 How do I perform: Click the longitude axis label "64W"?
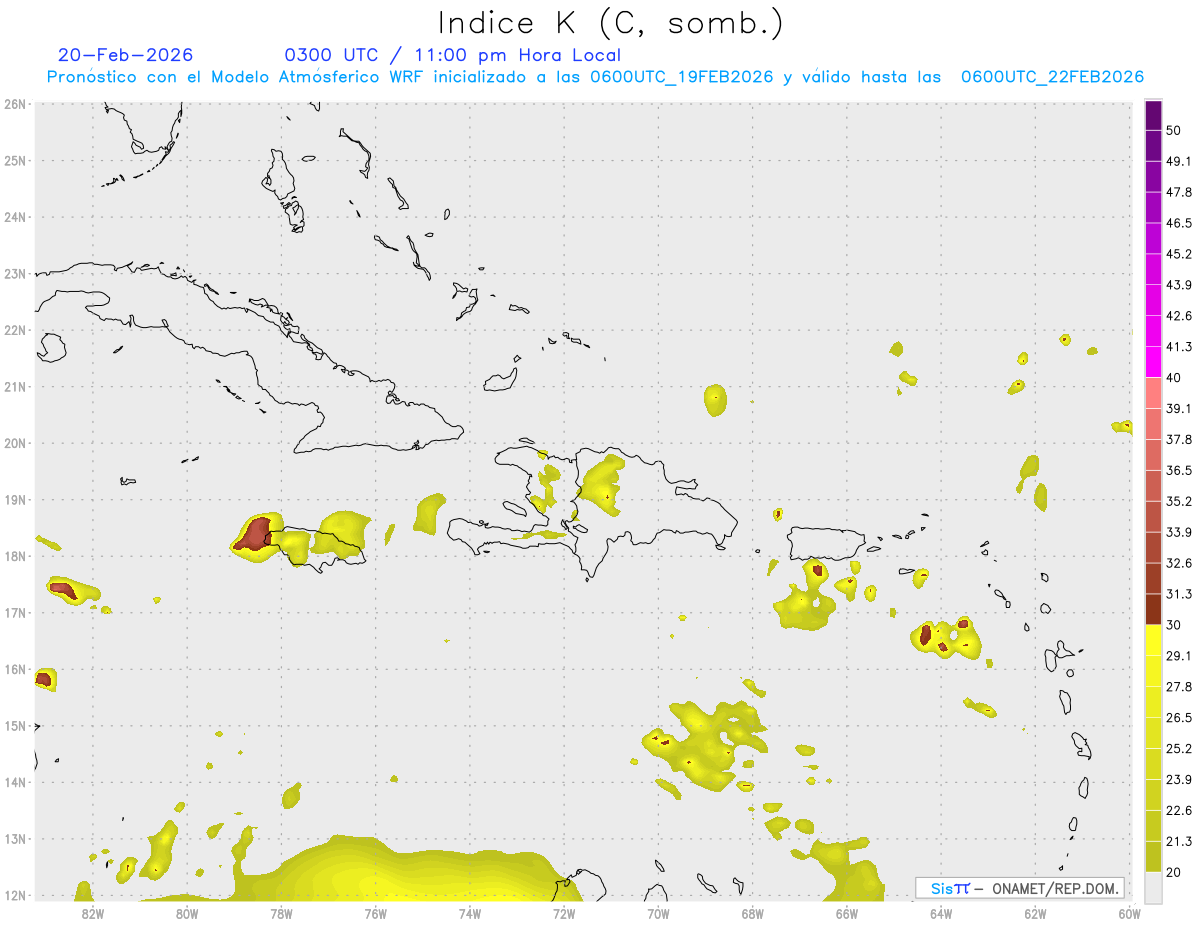pyautogui.click(x=941, y=914)
